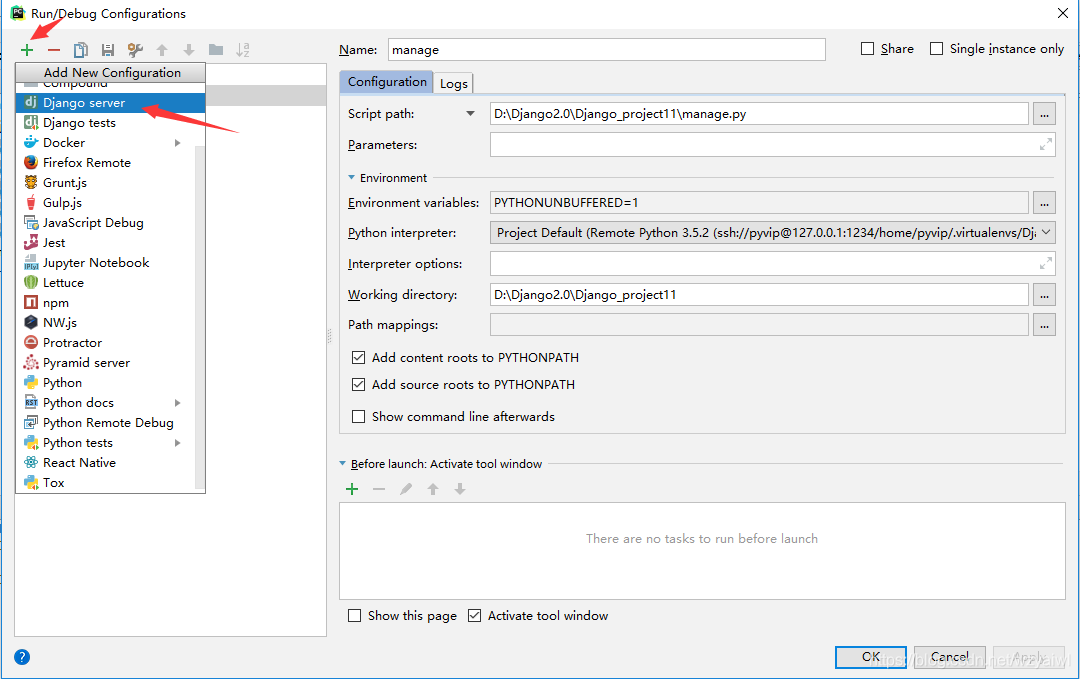Pick JavaScript Debug configuration

[x=105, y=222]
